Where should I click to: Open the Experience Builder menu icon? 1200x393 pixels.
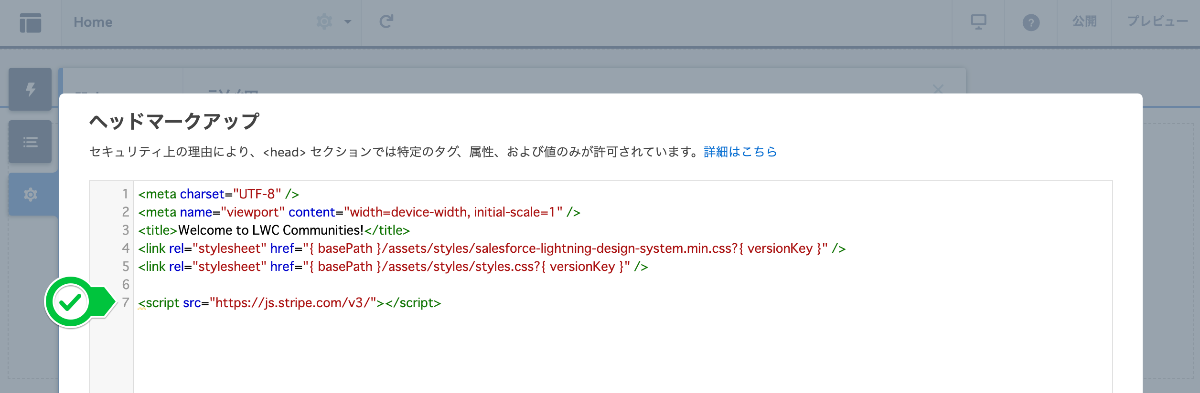[x=30, y=22]
